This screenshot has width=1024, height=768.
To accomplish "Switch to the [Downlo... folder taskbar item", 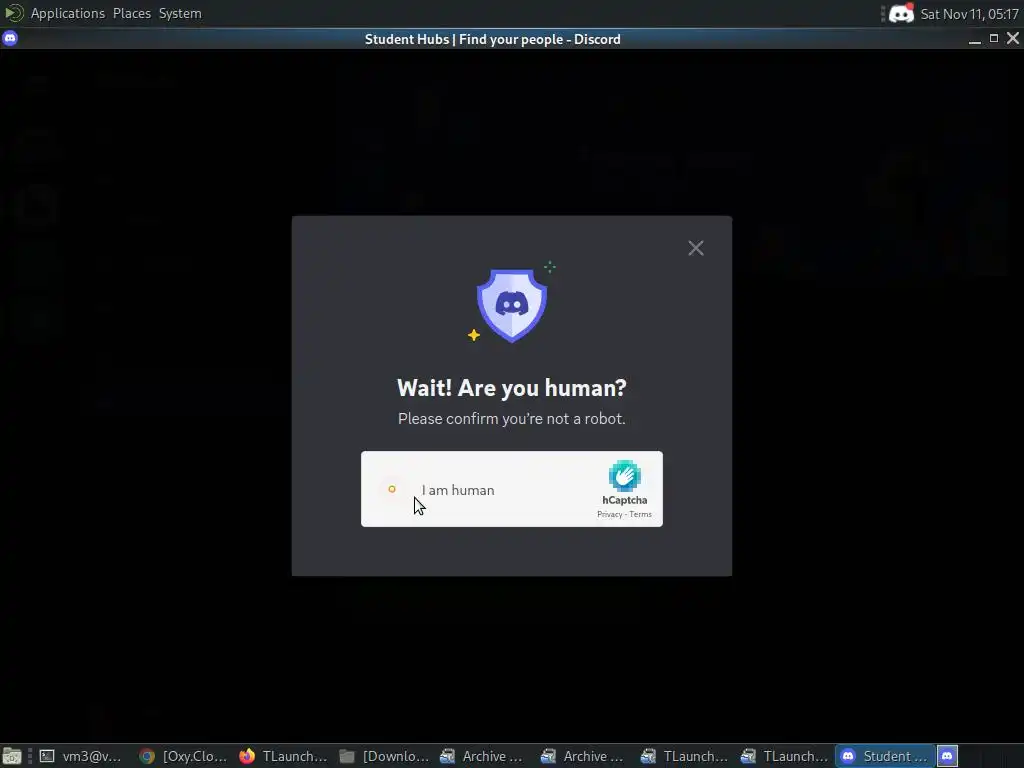I will pyautogui.click(x=384, y=756).
